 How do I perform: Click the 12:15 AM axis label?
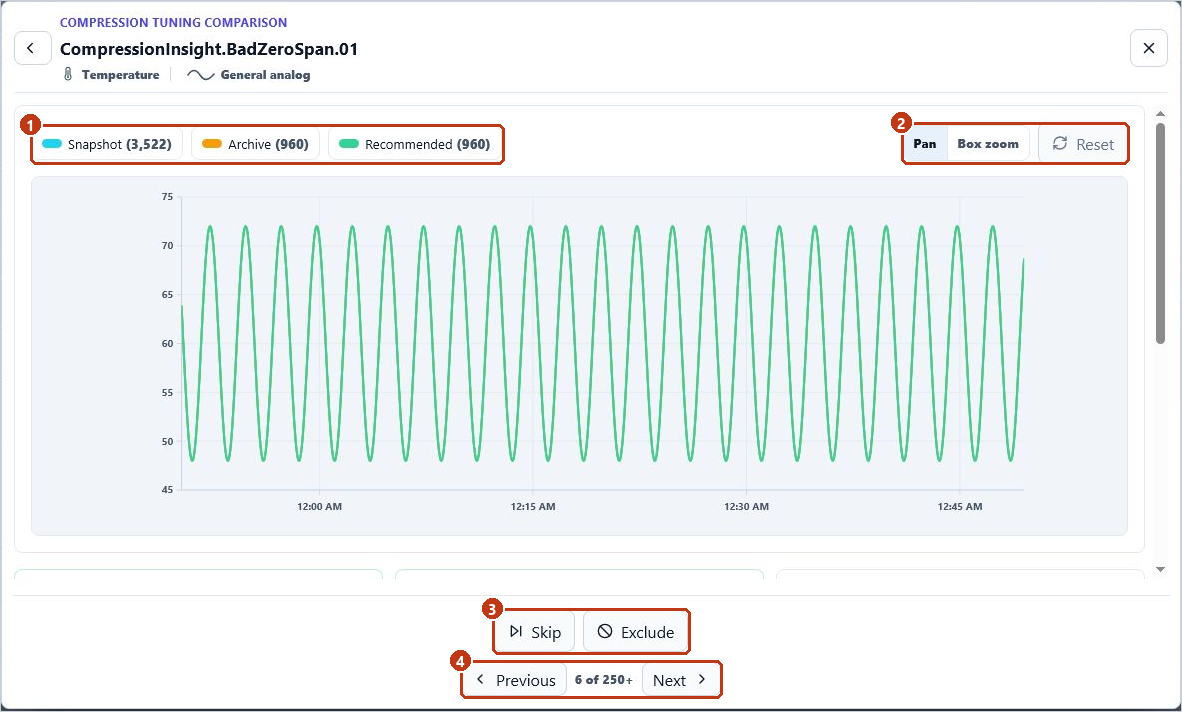point(533,506)
